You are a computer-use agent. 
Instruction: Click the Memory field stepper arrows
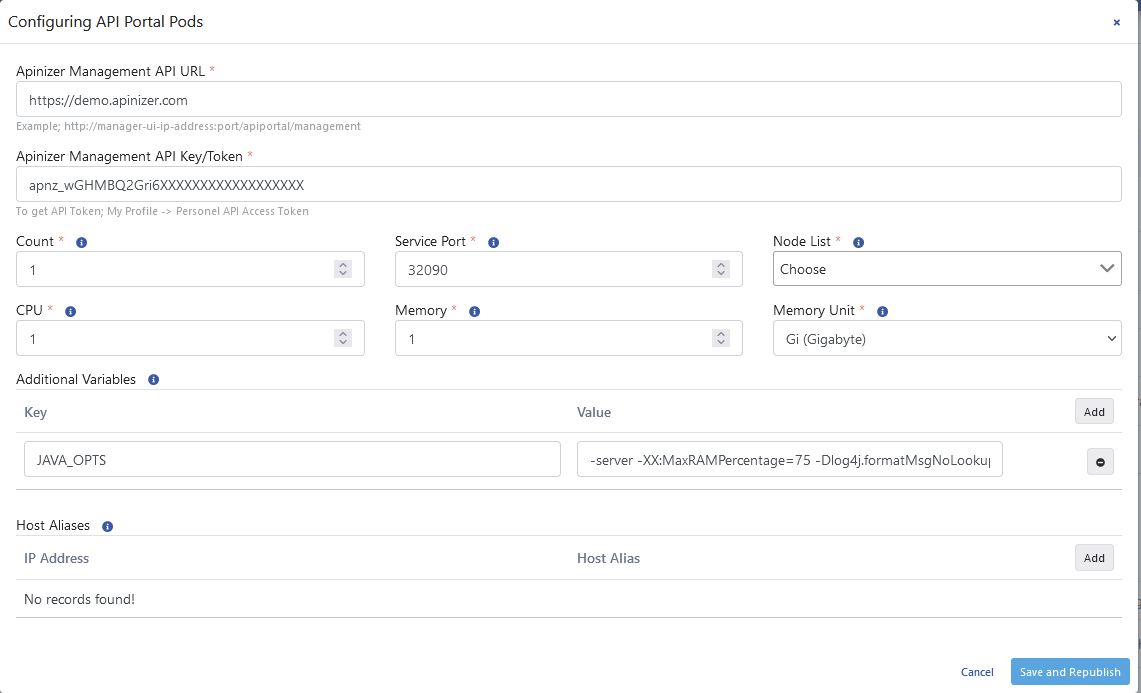(x=721, y=339)
